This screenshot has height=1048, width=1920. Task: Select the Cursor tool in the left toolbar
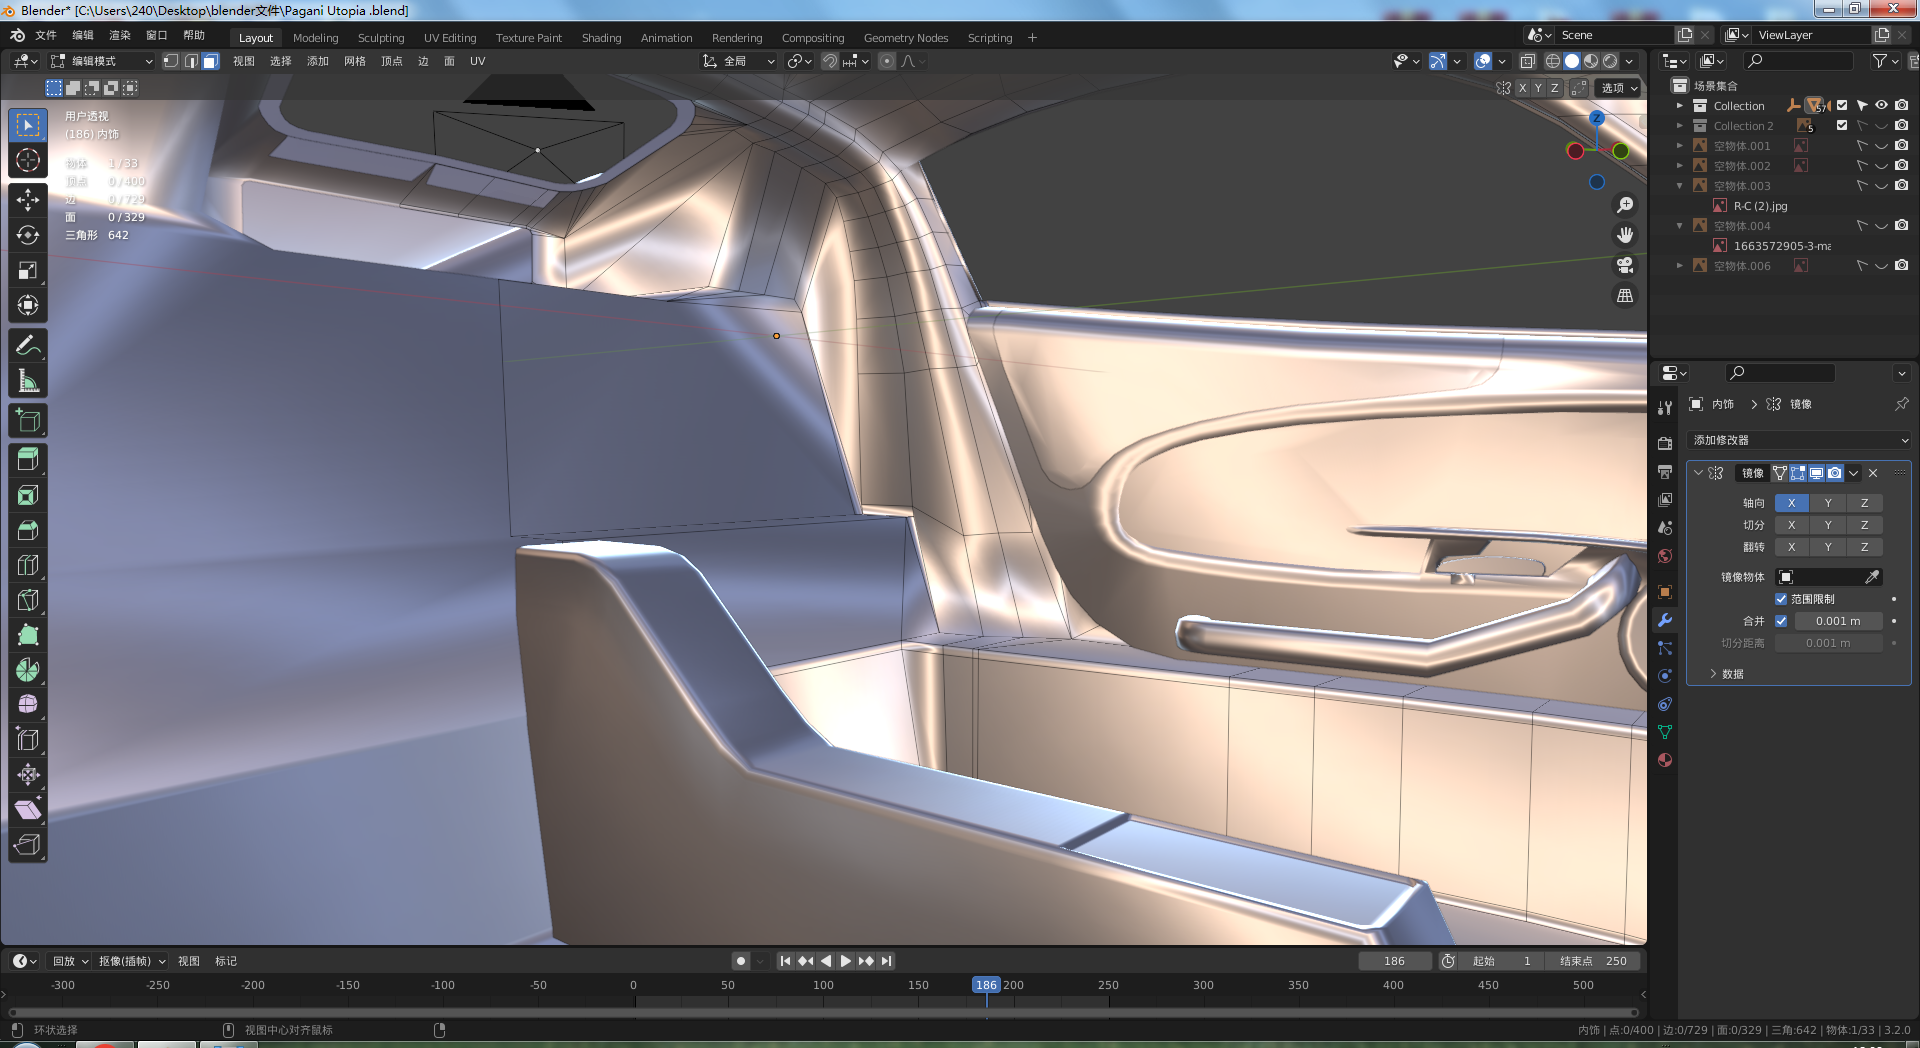(28, 160)
